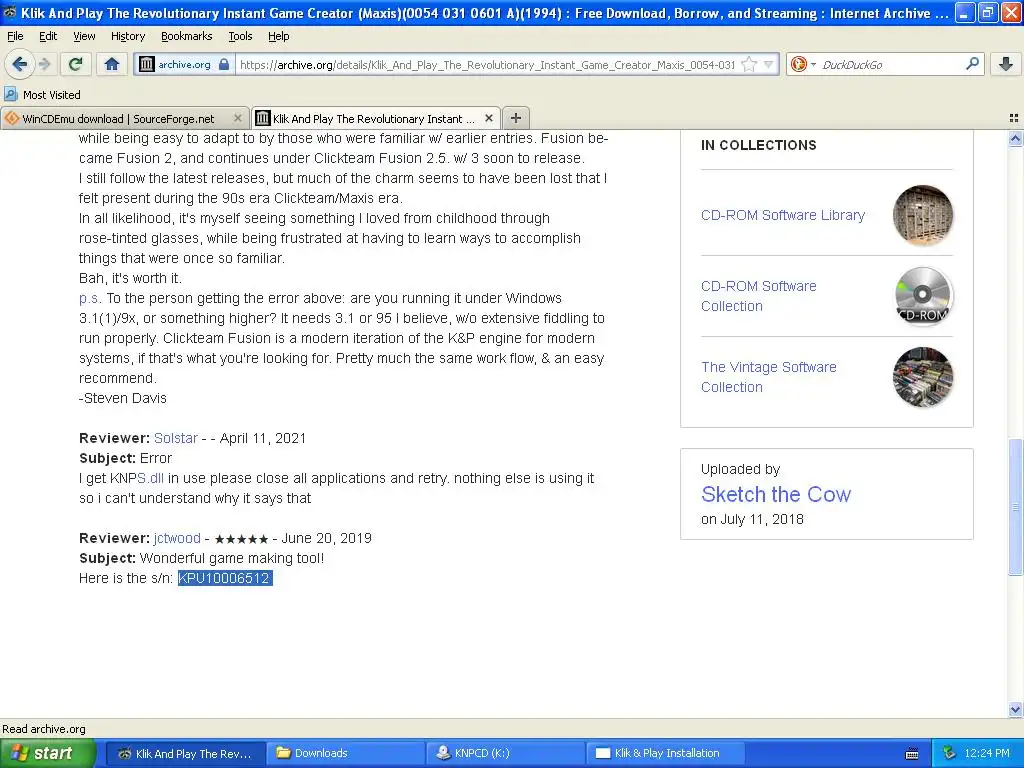Open uploader Sketch the Cow profile
Screen dimensions: 1024x768
coord(776,494)
